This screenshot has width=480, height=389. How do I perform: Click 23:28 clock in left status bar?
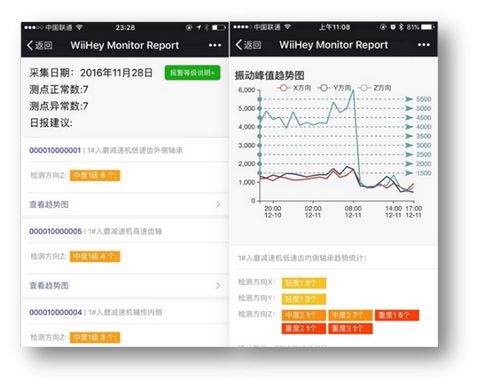pos(125,27)
